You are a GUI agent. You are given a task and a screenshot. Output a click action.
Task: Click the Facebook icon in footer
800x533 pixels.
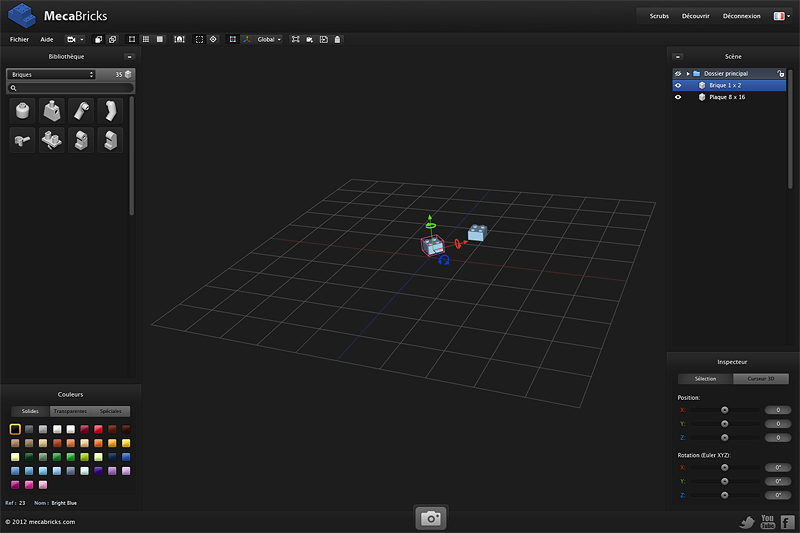(x=787, y=521)
